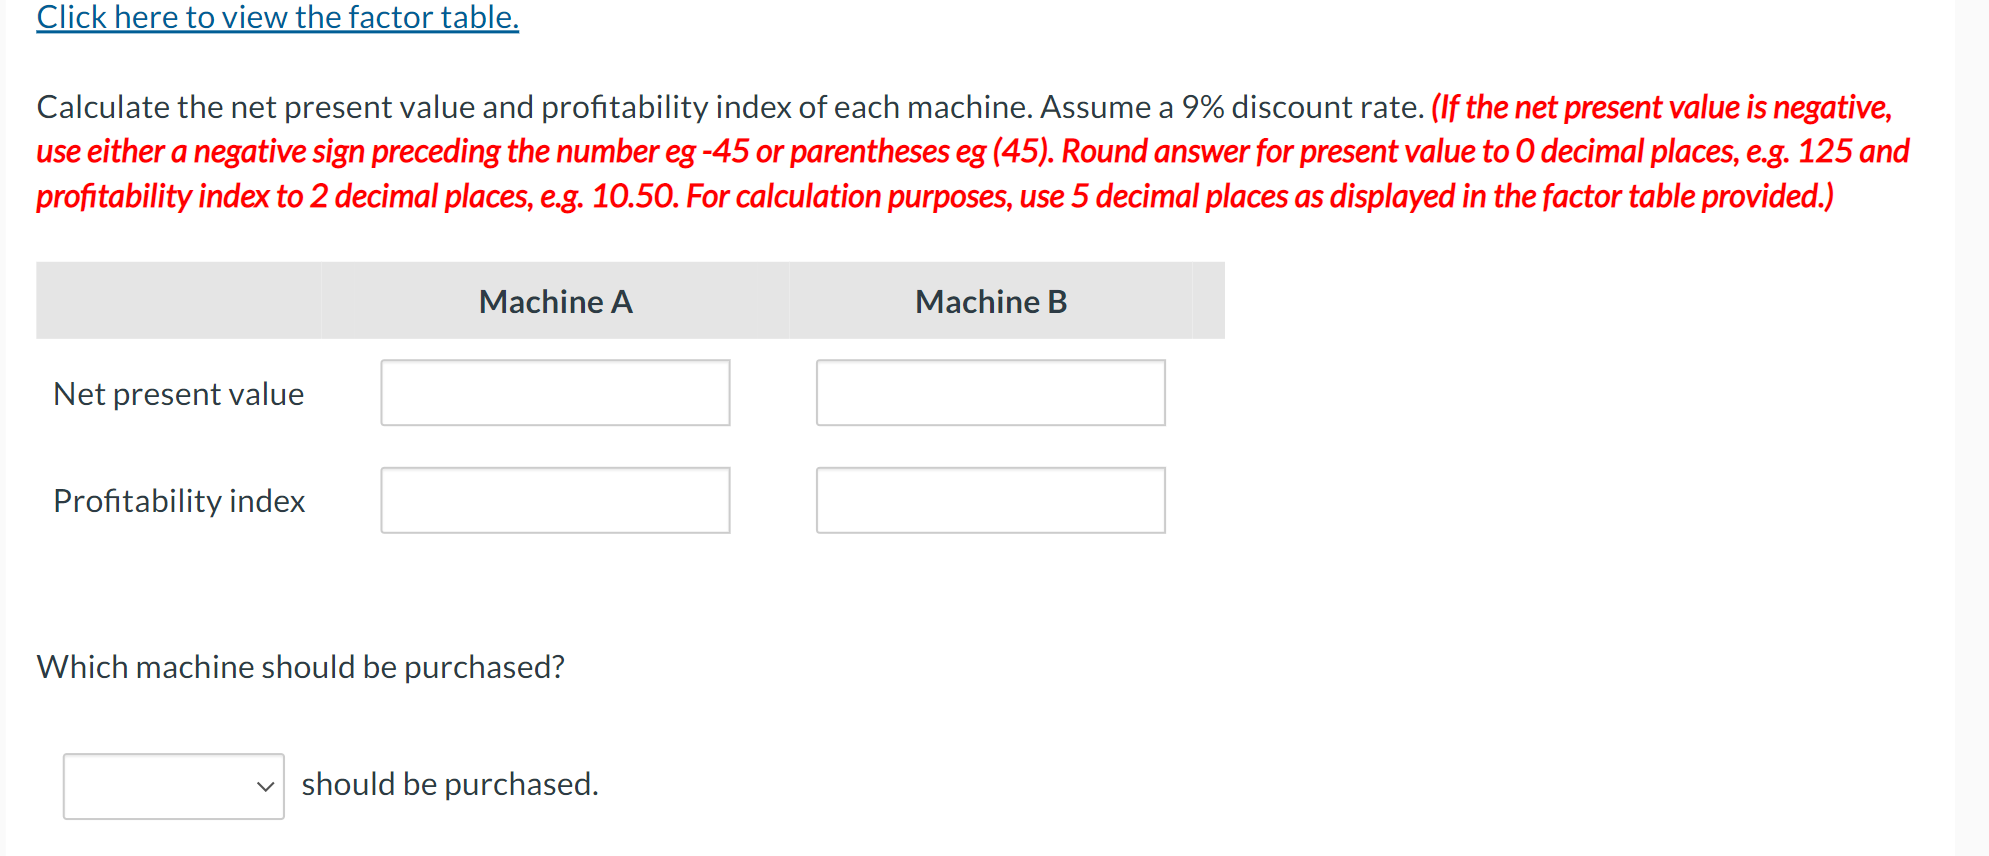This screenshot has height=856, width=1989.
Task: Click the 'should be purchased.' label text
Action: tap(449, 784)
